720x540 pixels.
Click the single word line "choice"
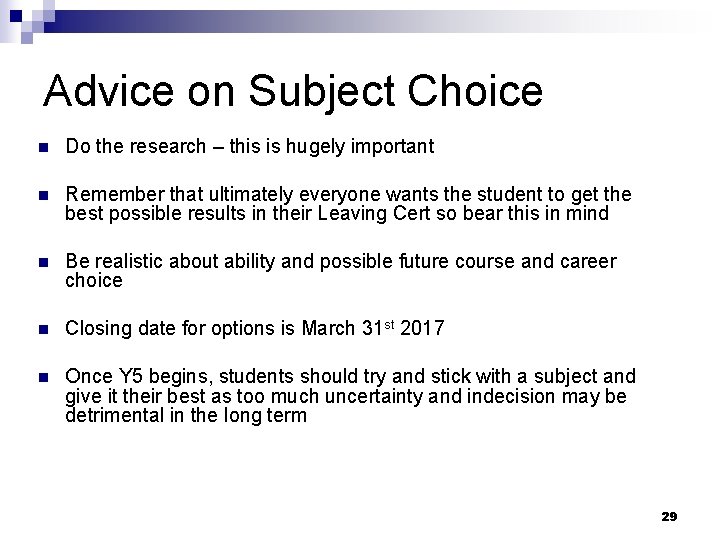click(x=93, y=280)
